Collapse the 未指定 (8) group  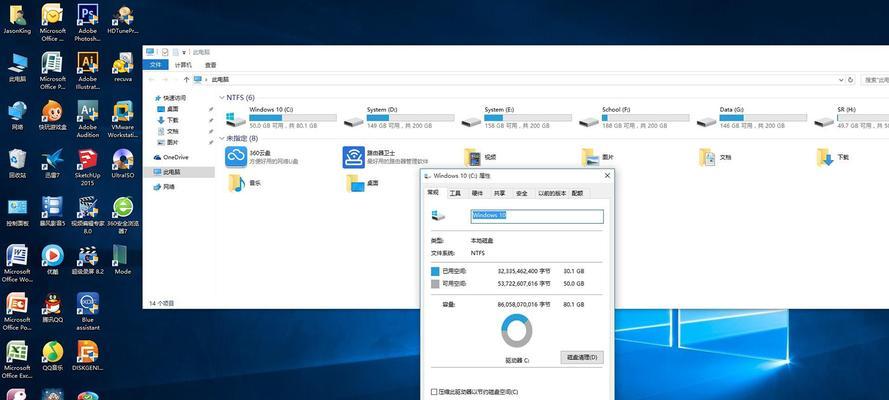pos(222,138)
